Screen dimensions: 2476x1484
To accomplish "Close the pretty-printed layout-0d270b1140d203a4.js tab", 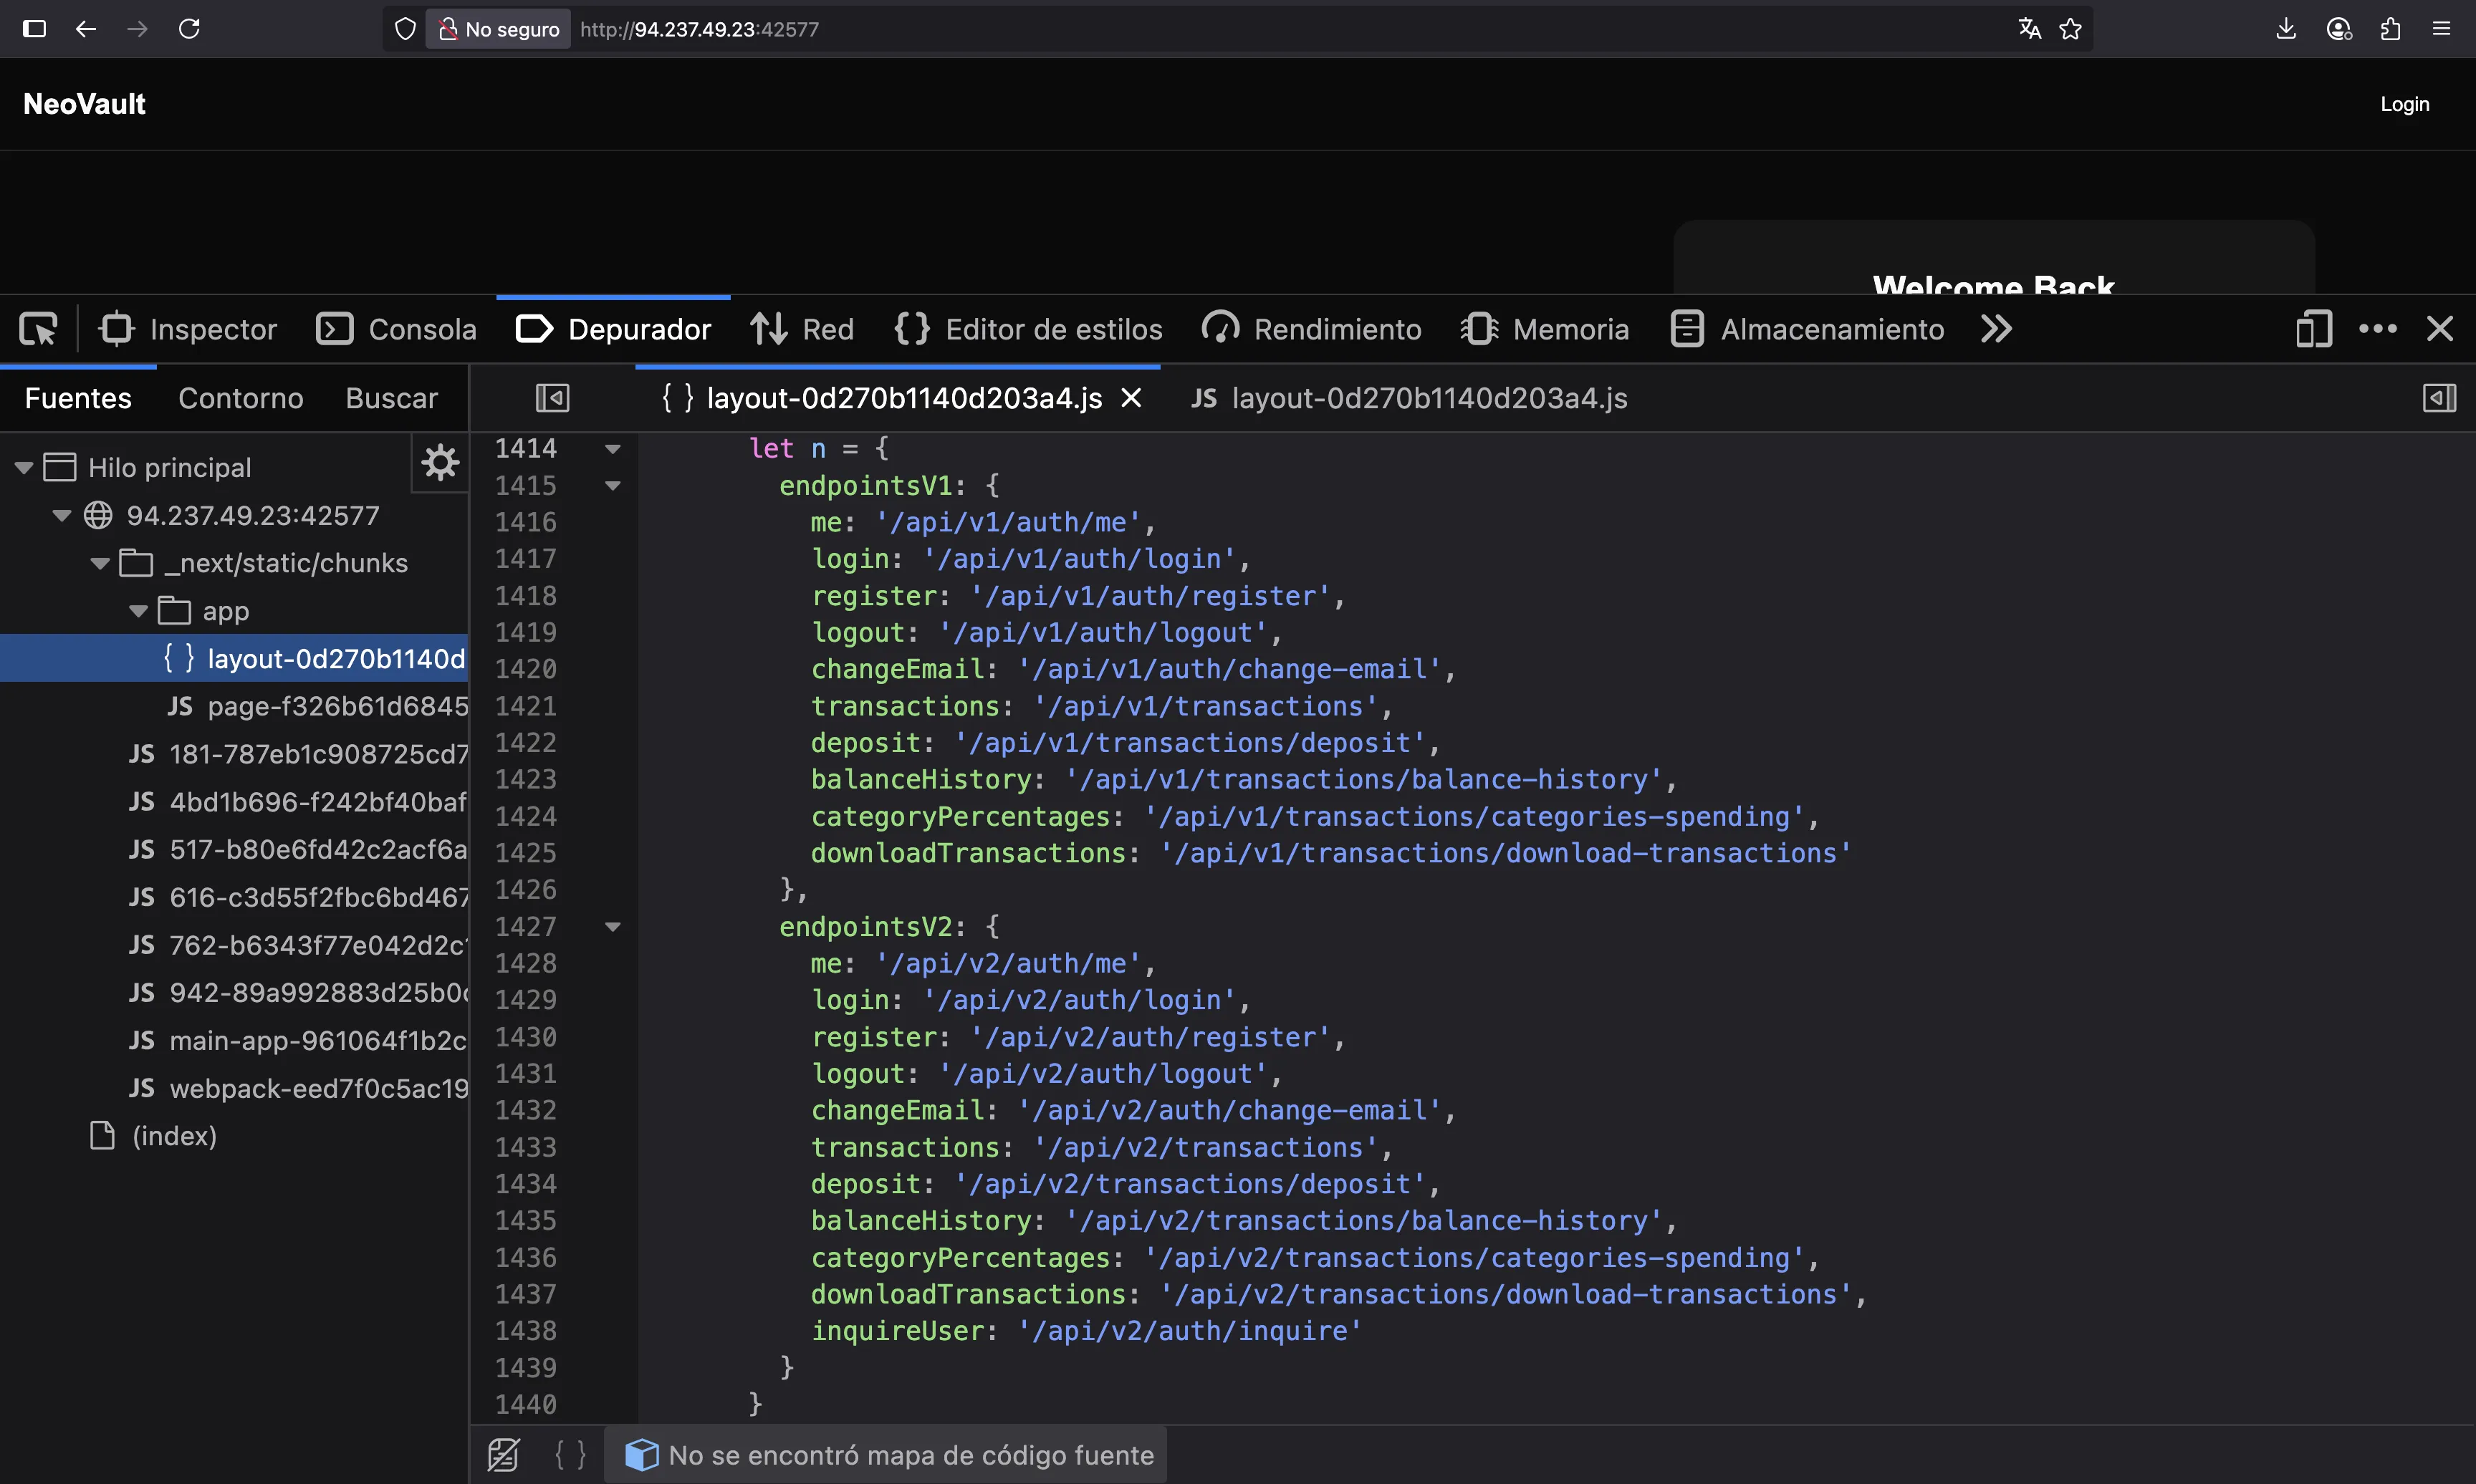I will (1131, 398).
